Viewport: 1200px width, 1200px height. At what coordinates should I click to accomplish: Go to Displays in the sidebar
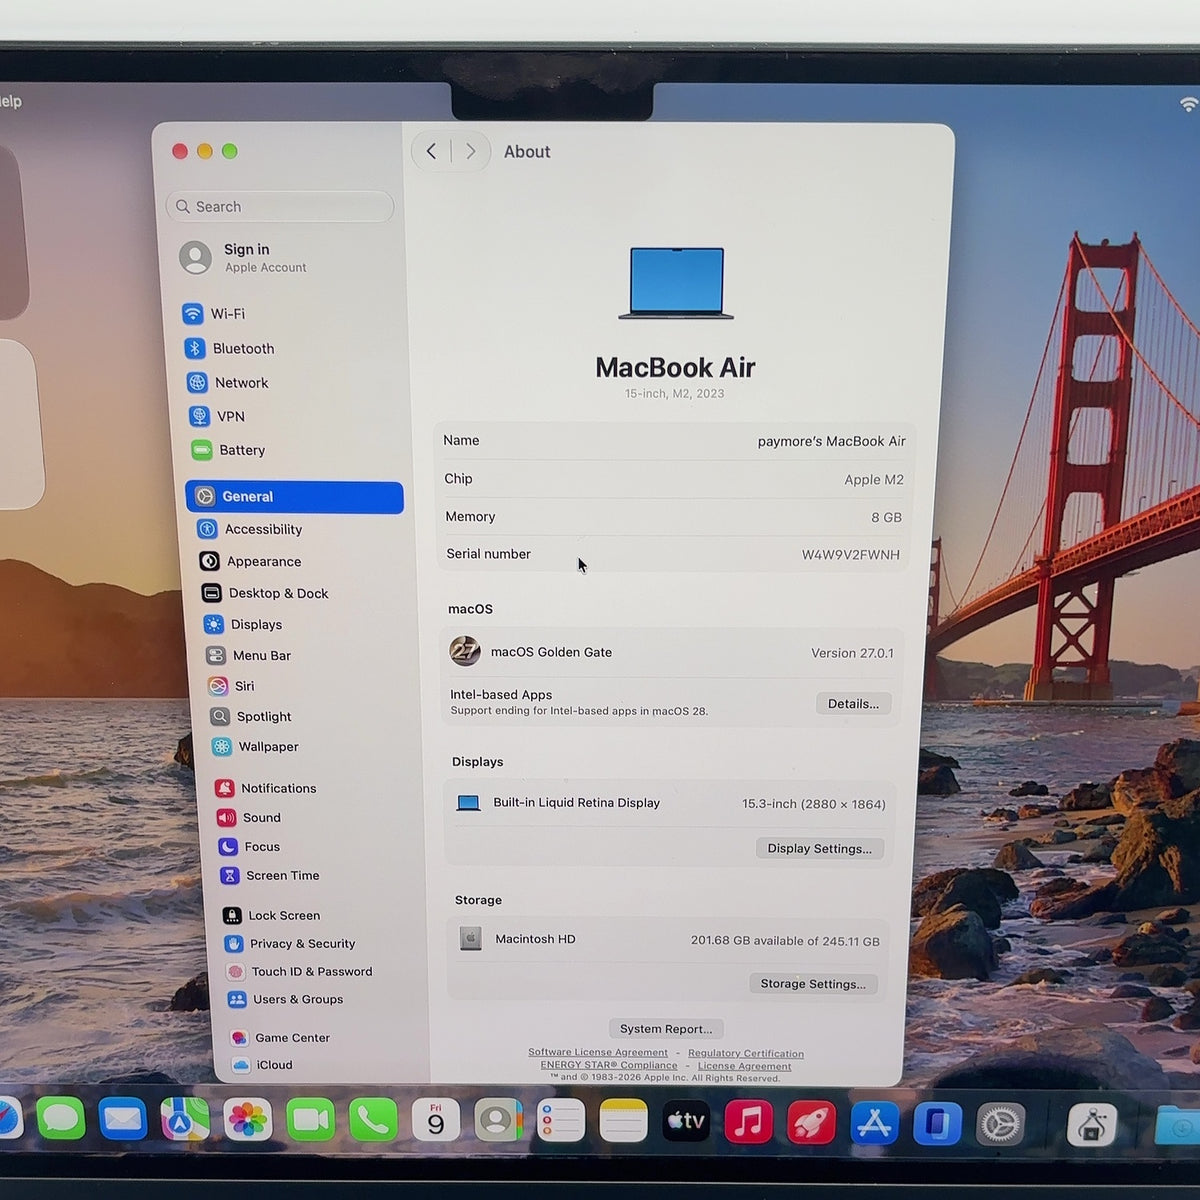pos(243,624)
